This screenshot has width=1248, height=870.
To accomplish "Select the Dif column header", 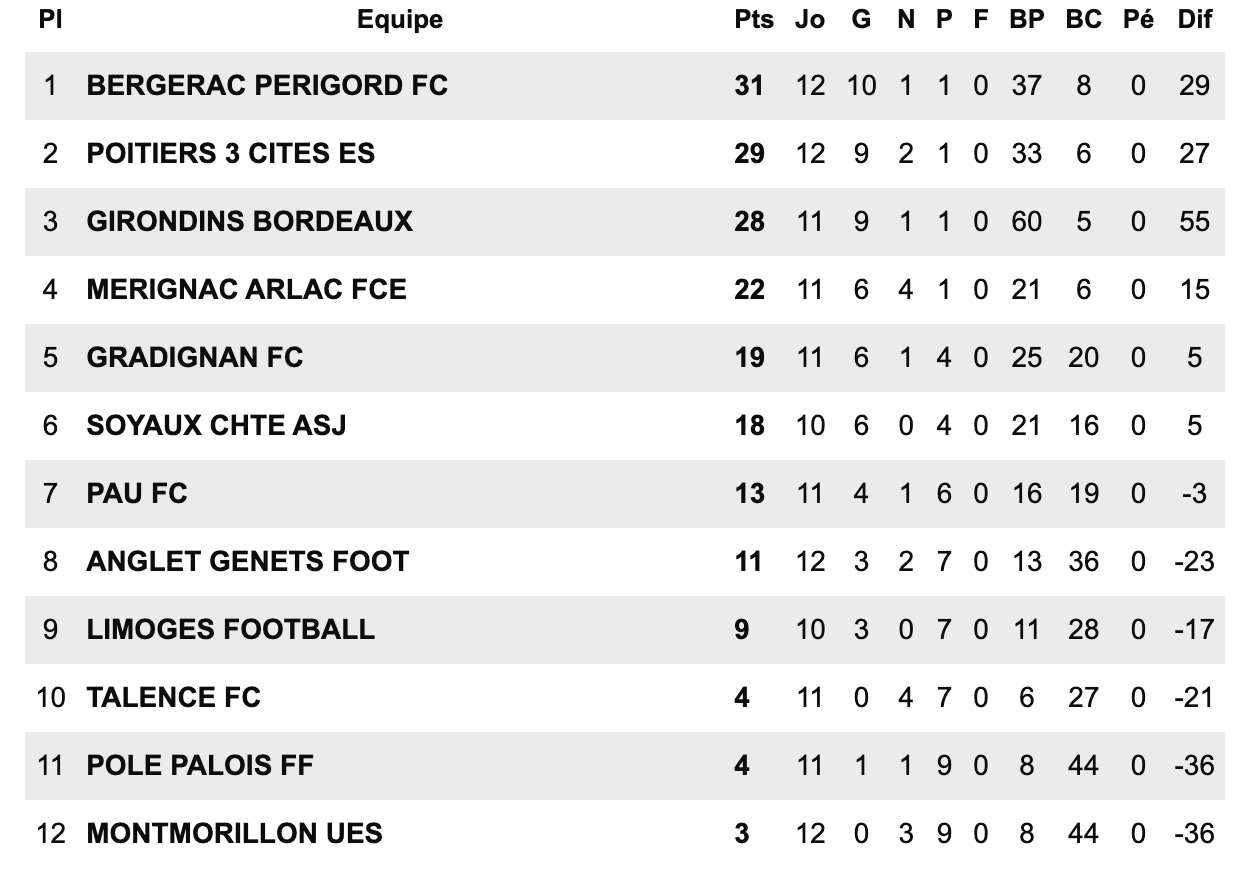I will (1195, 20).
